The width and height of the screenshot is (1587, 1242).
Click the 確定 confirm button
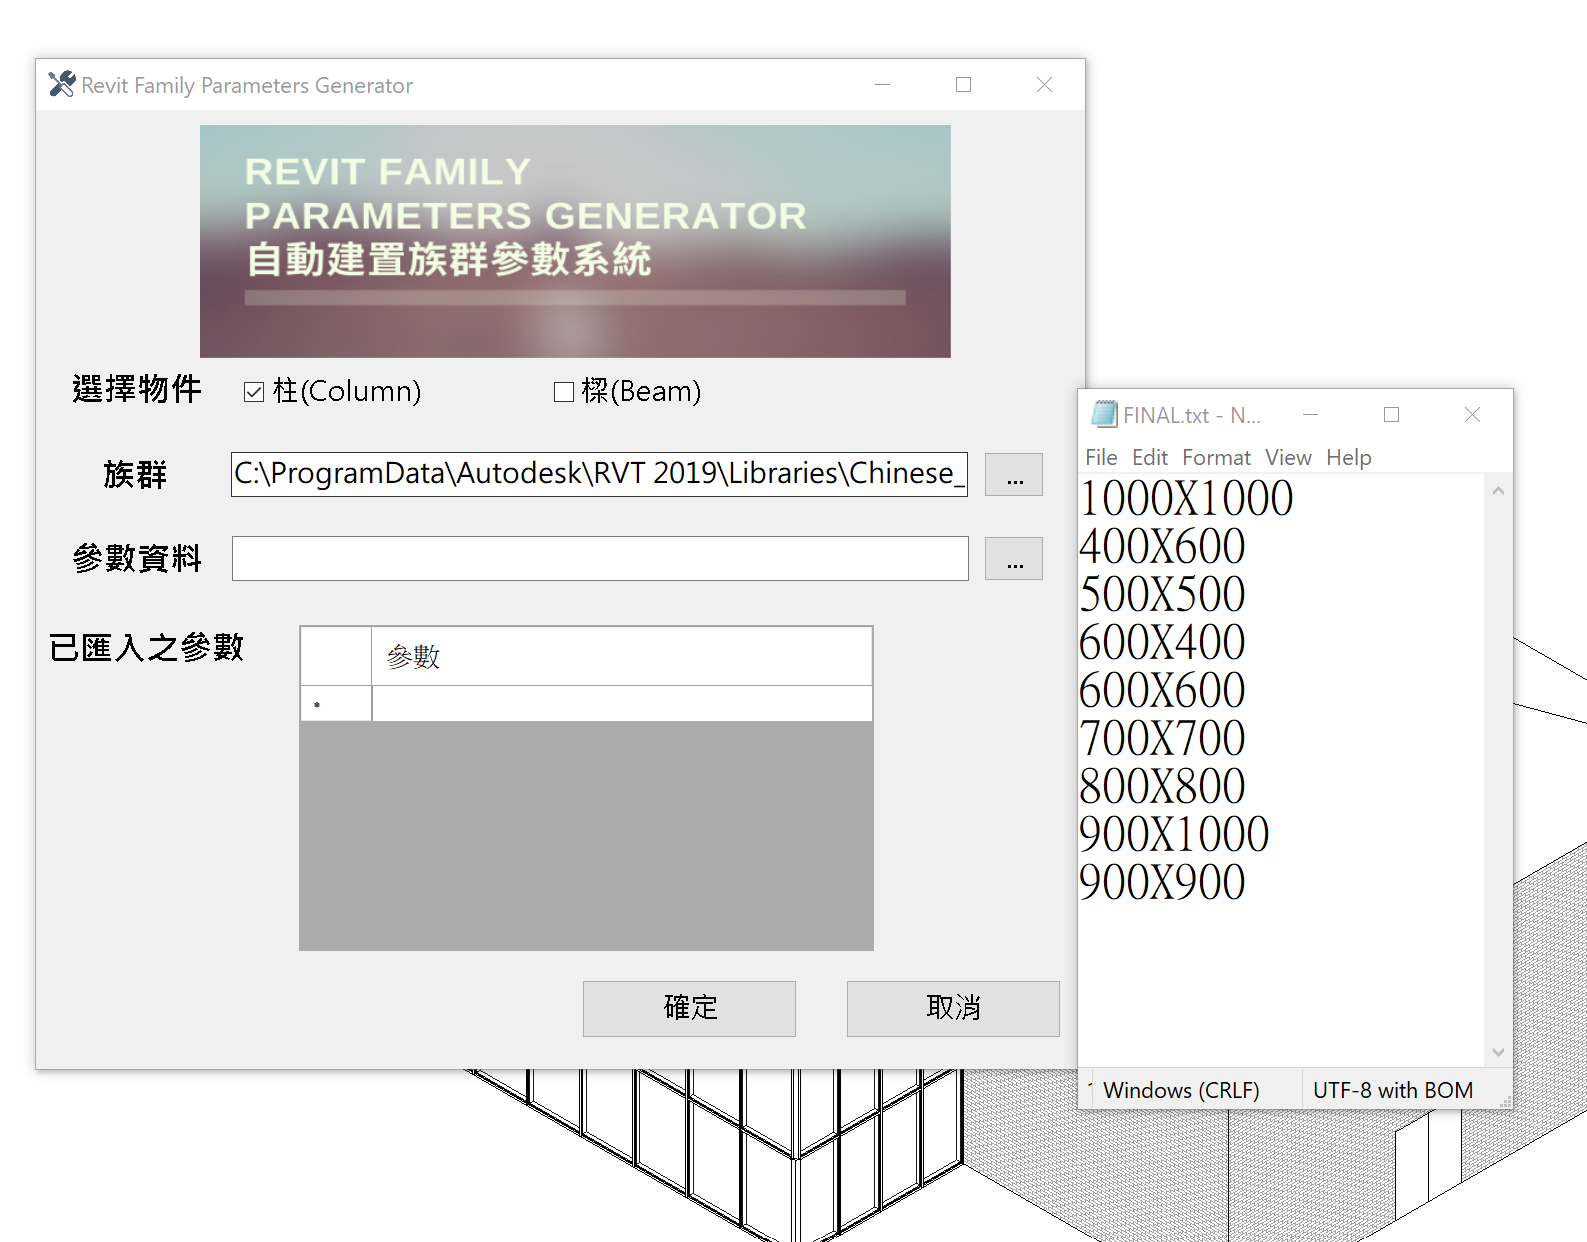[x=689, y=1008]
